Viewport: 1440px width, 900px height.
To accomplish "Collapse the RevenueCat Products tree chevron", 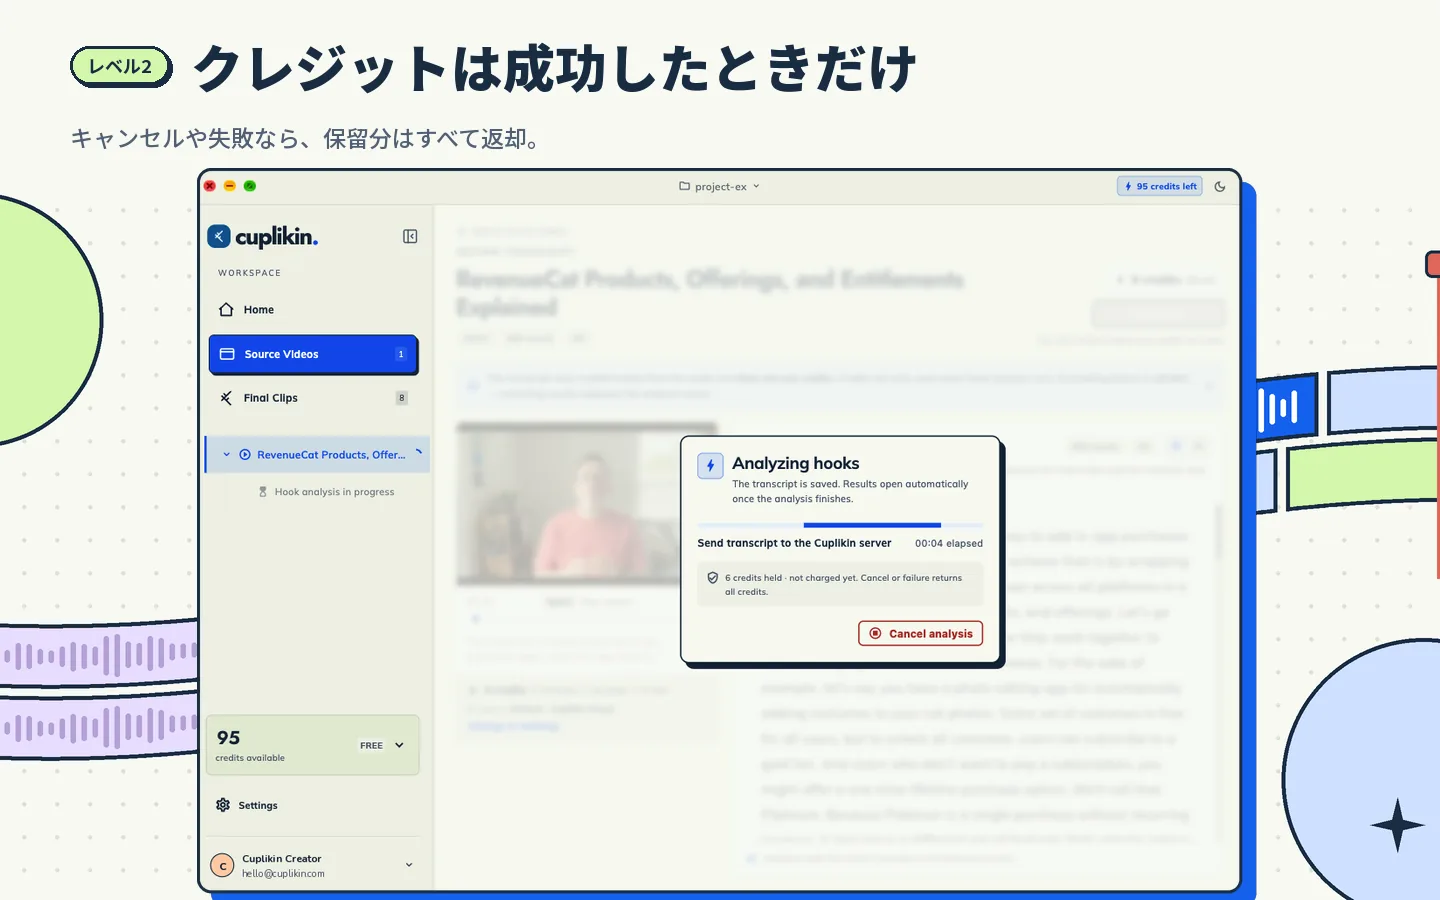I will tap(227, 455).
